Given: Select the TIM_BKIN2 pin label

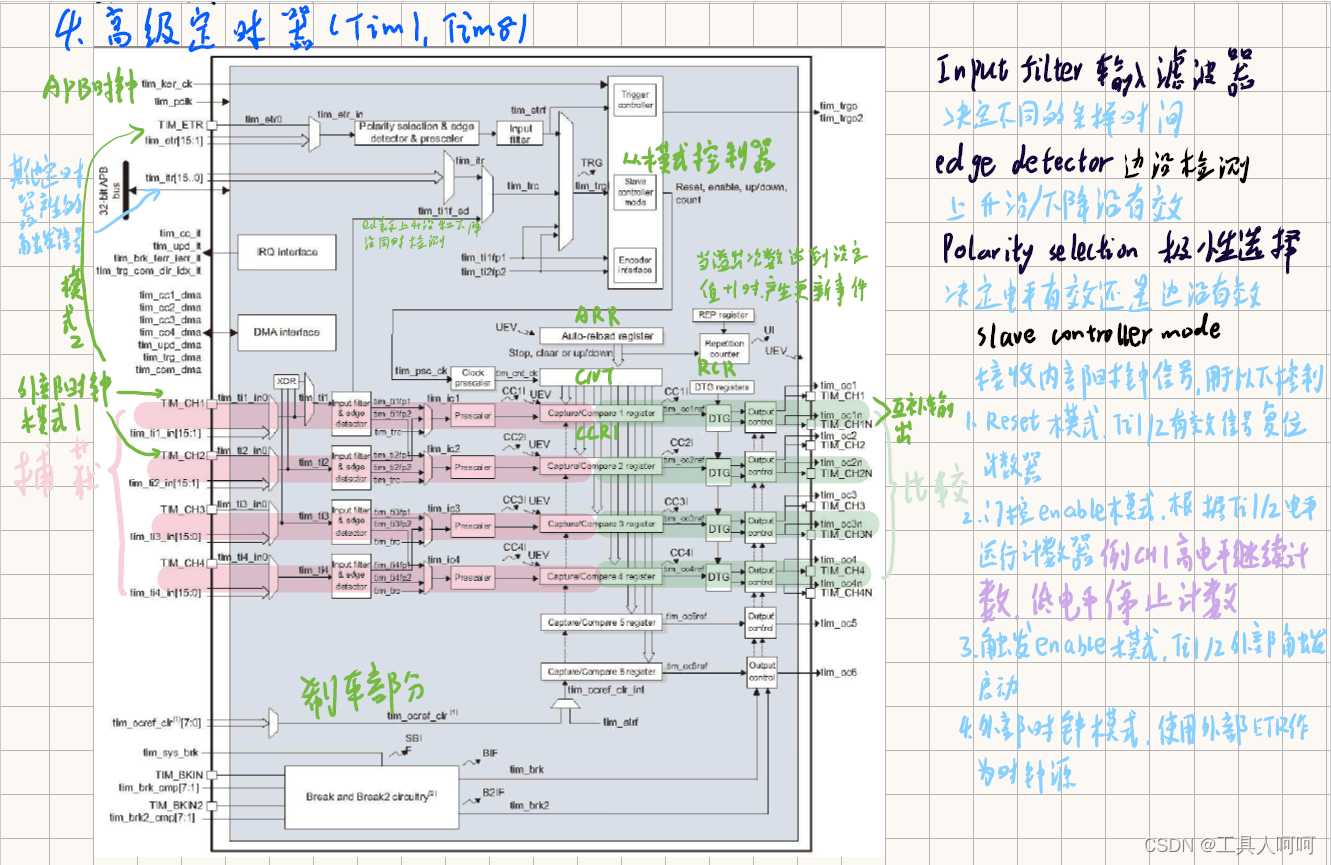Looking at the screenshot, I should coord(177,804).
